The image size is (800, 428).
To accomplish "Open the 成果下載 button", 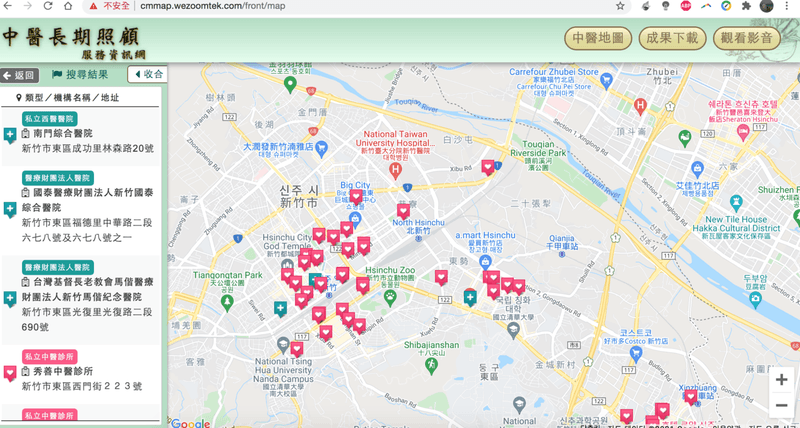I will point(672,38).
